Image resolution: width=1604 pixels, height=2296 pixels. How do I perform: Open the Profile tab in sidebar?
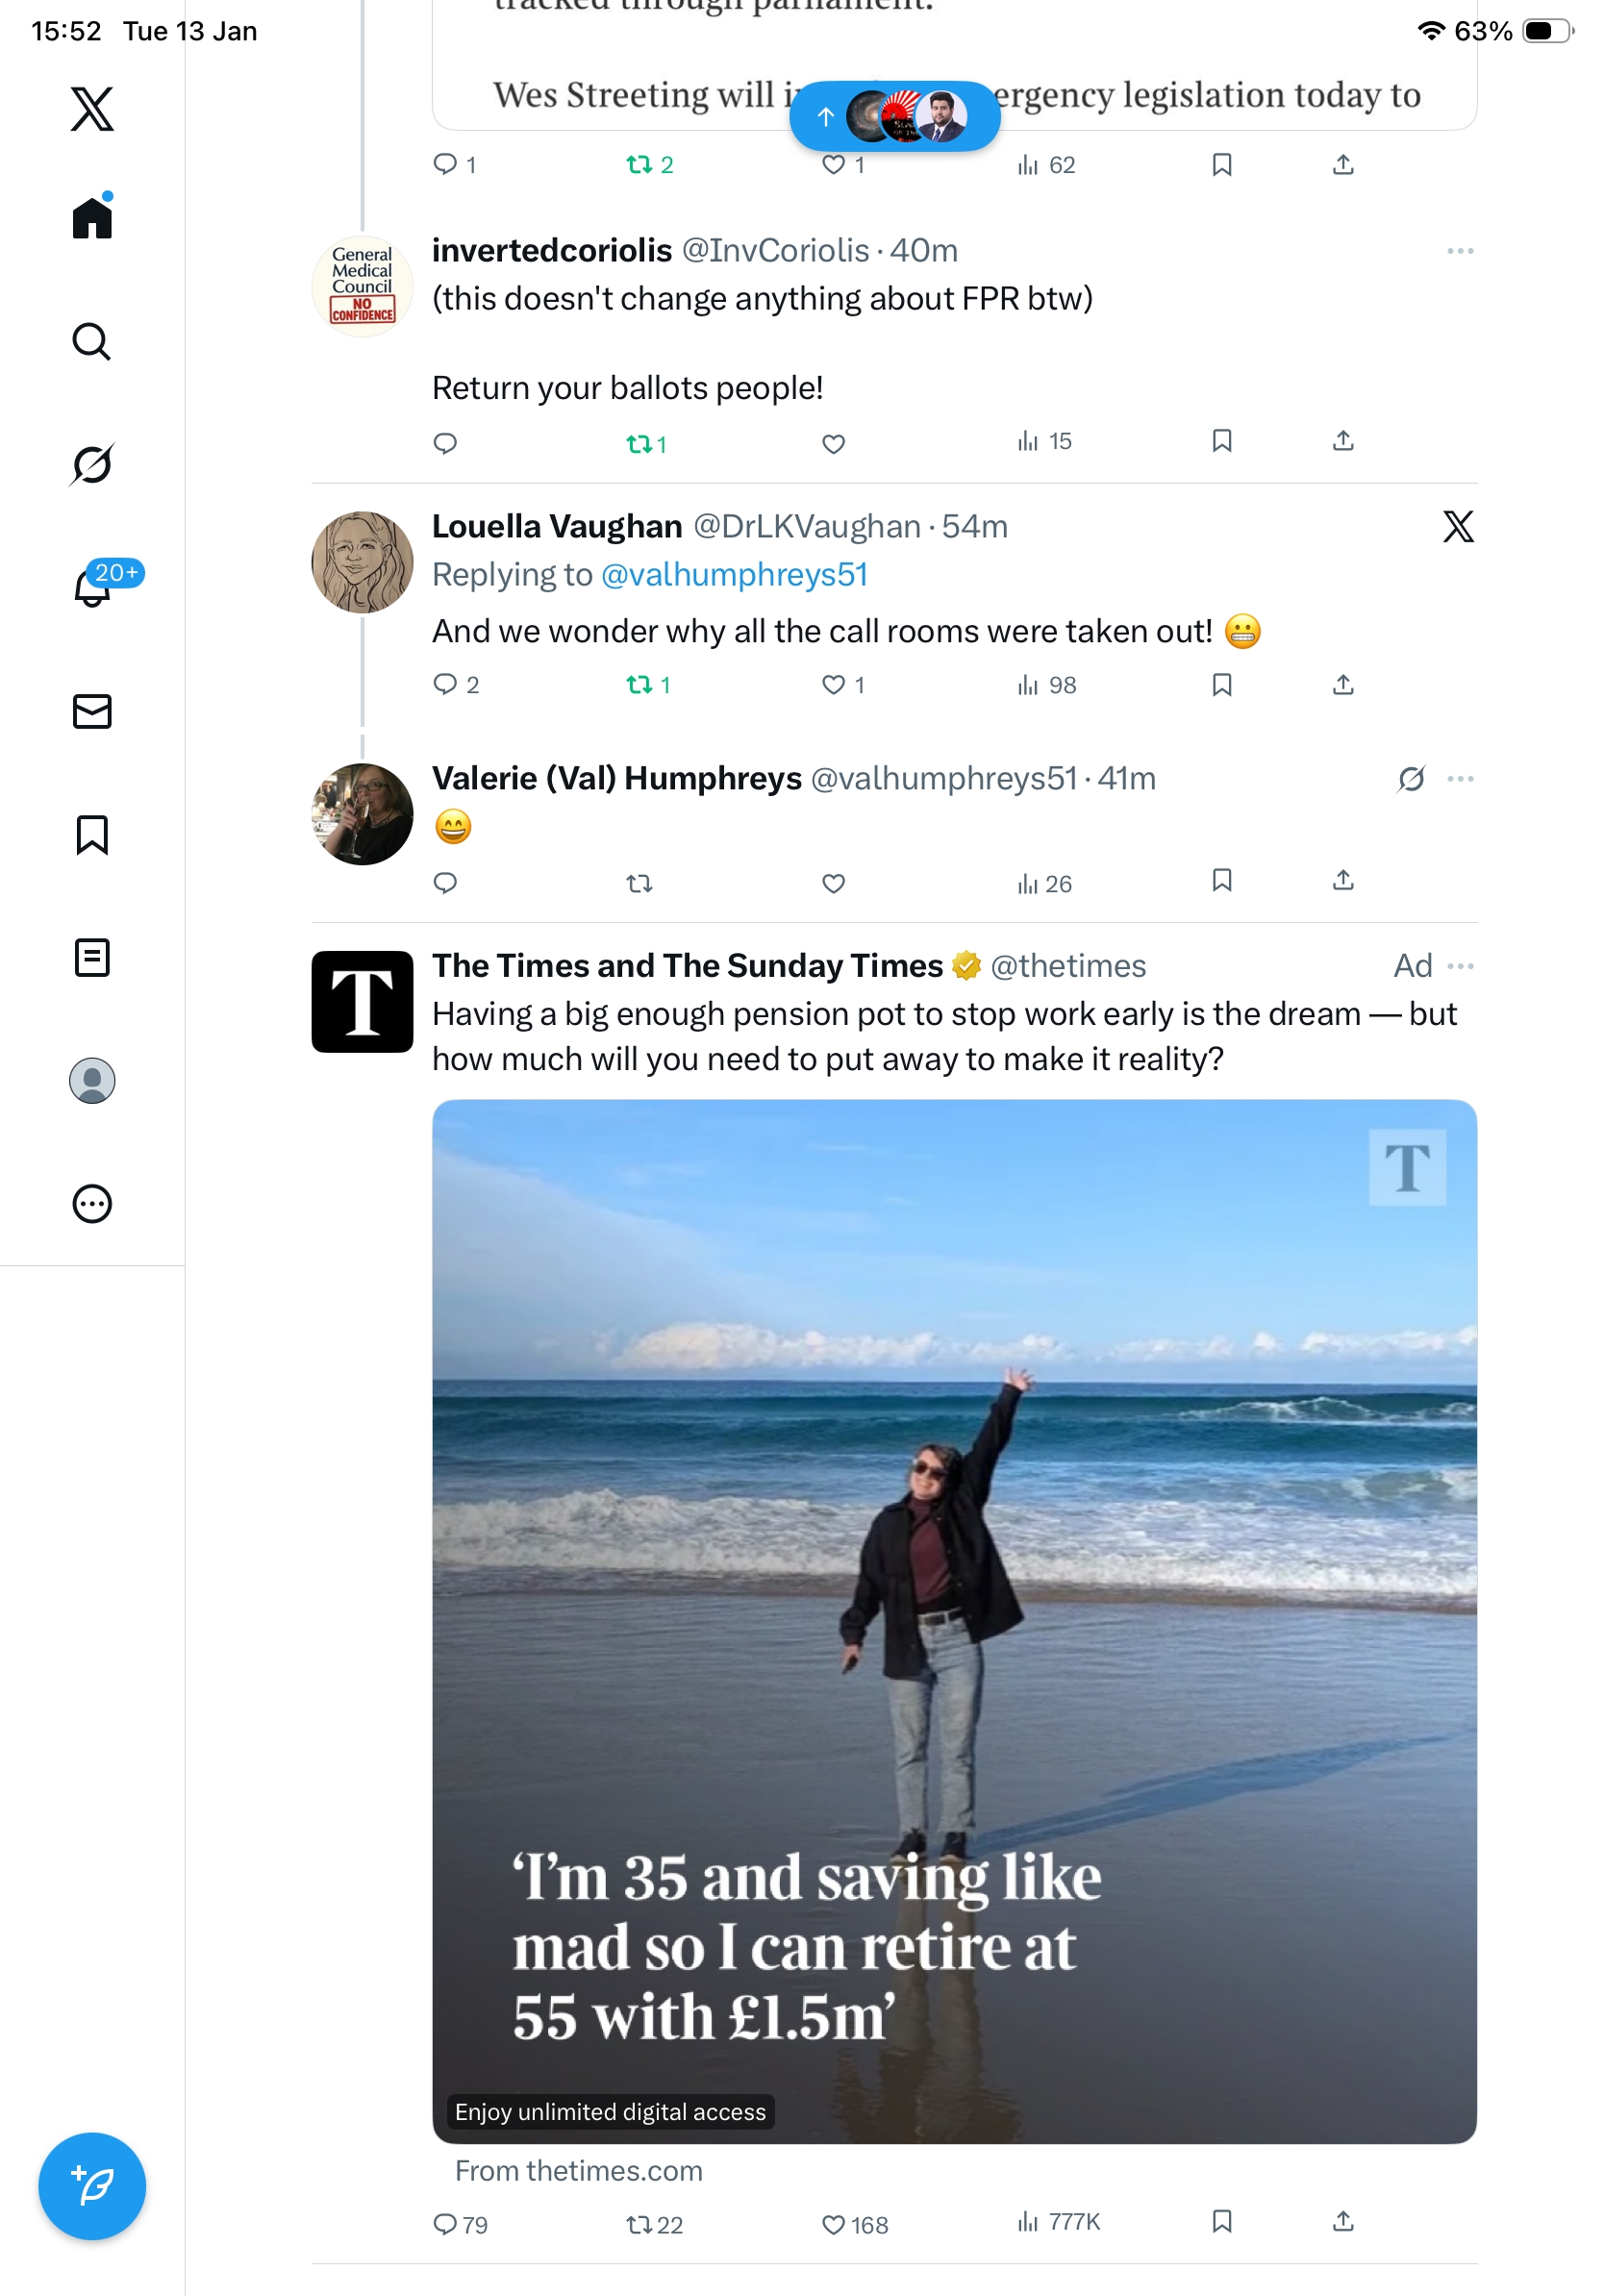click(92, 1080)
